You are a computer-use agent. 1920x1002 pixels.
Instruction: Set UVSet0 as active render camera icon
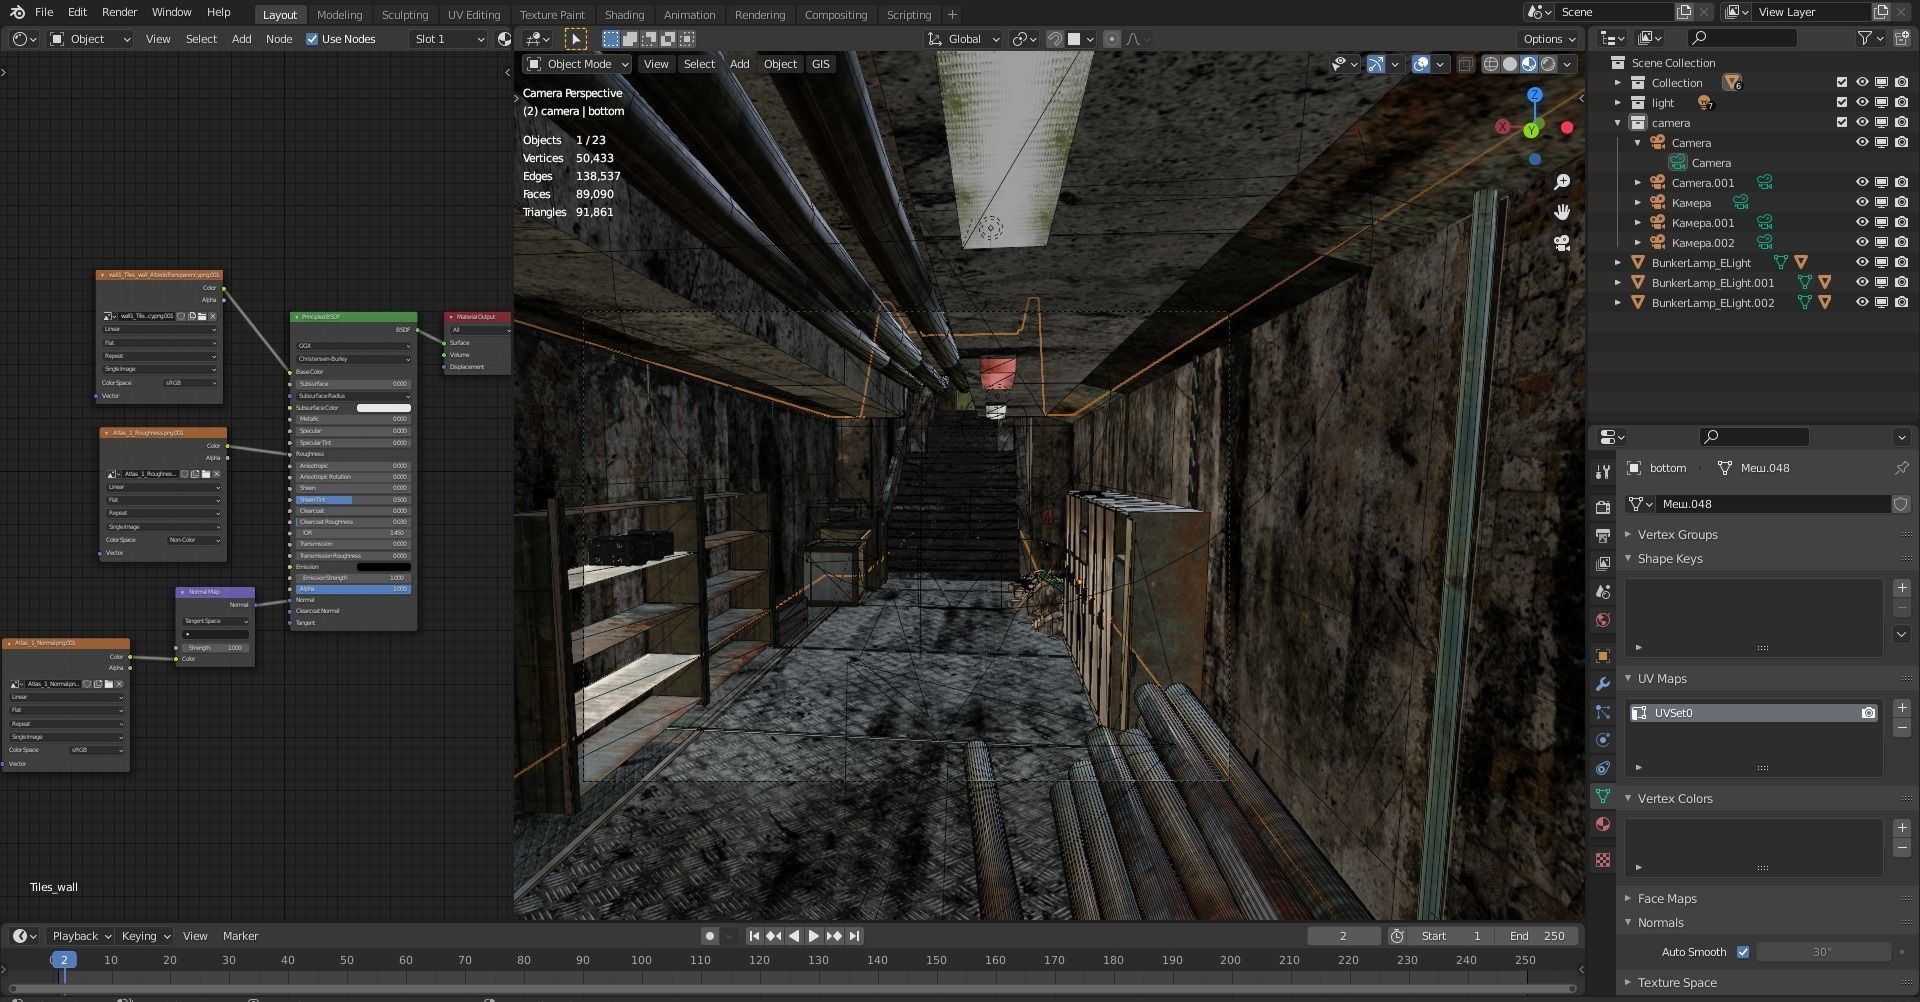[1868, 713]
